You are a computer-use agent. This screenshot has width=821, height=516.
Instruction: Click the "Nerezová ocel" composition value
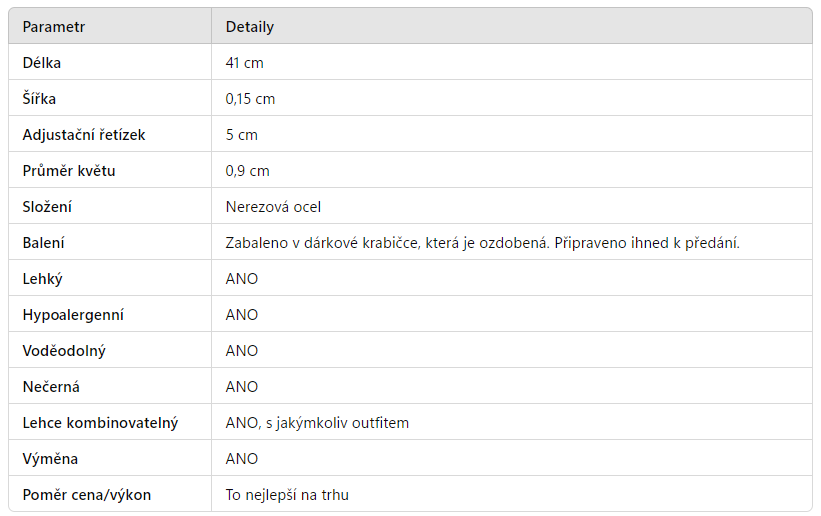click(273, 207)
